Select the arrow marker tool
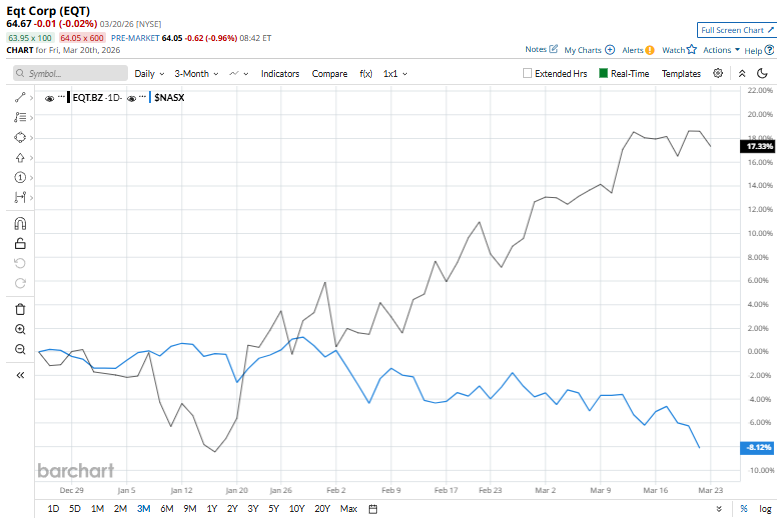 [20, 158]
